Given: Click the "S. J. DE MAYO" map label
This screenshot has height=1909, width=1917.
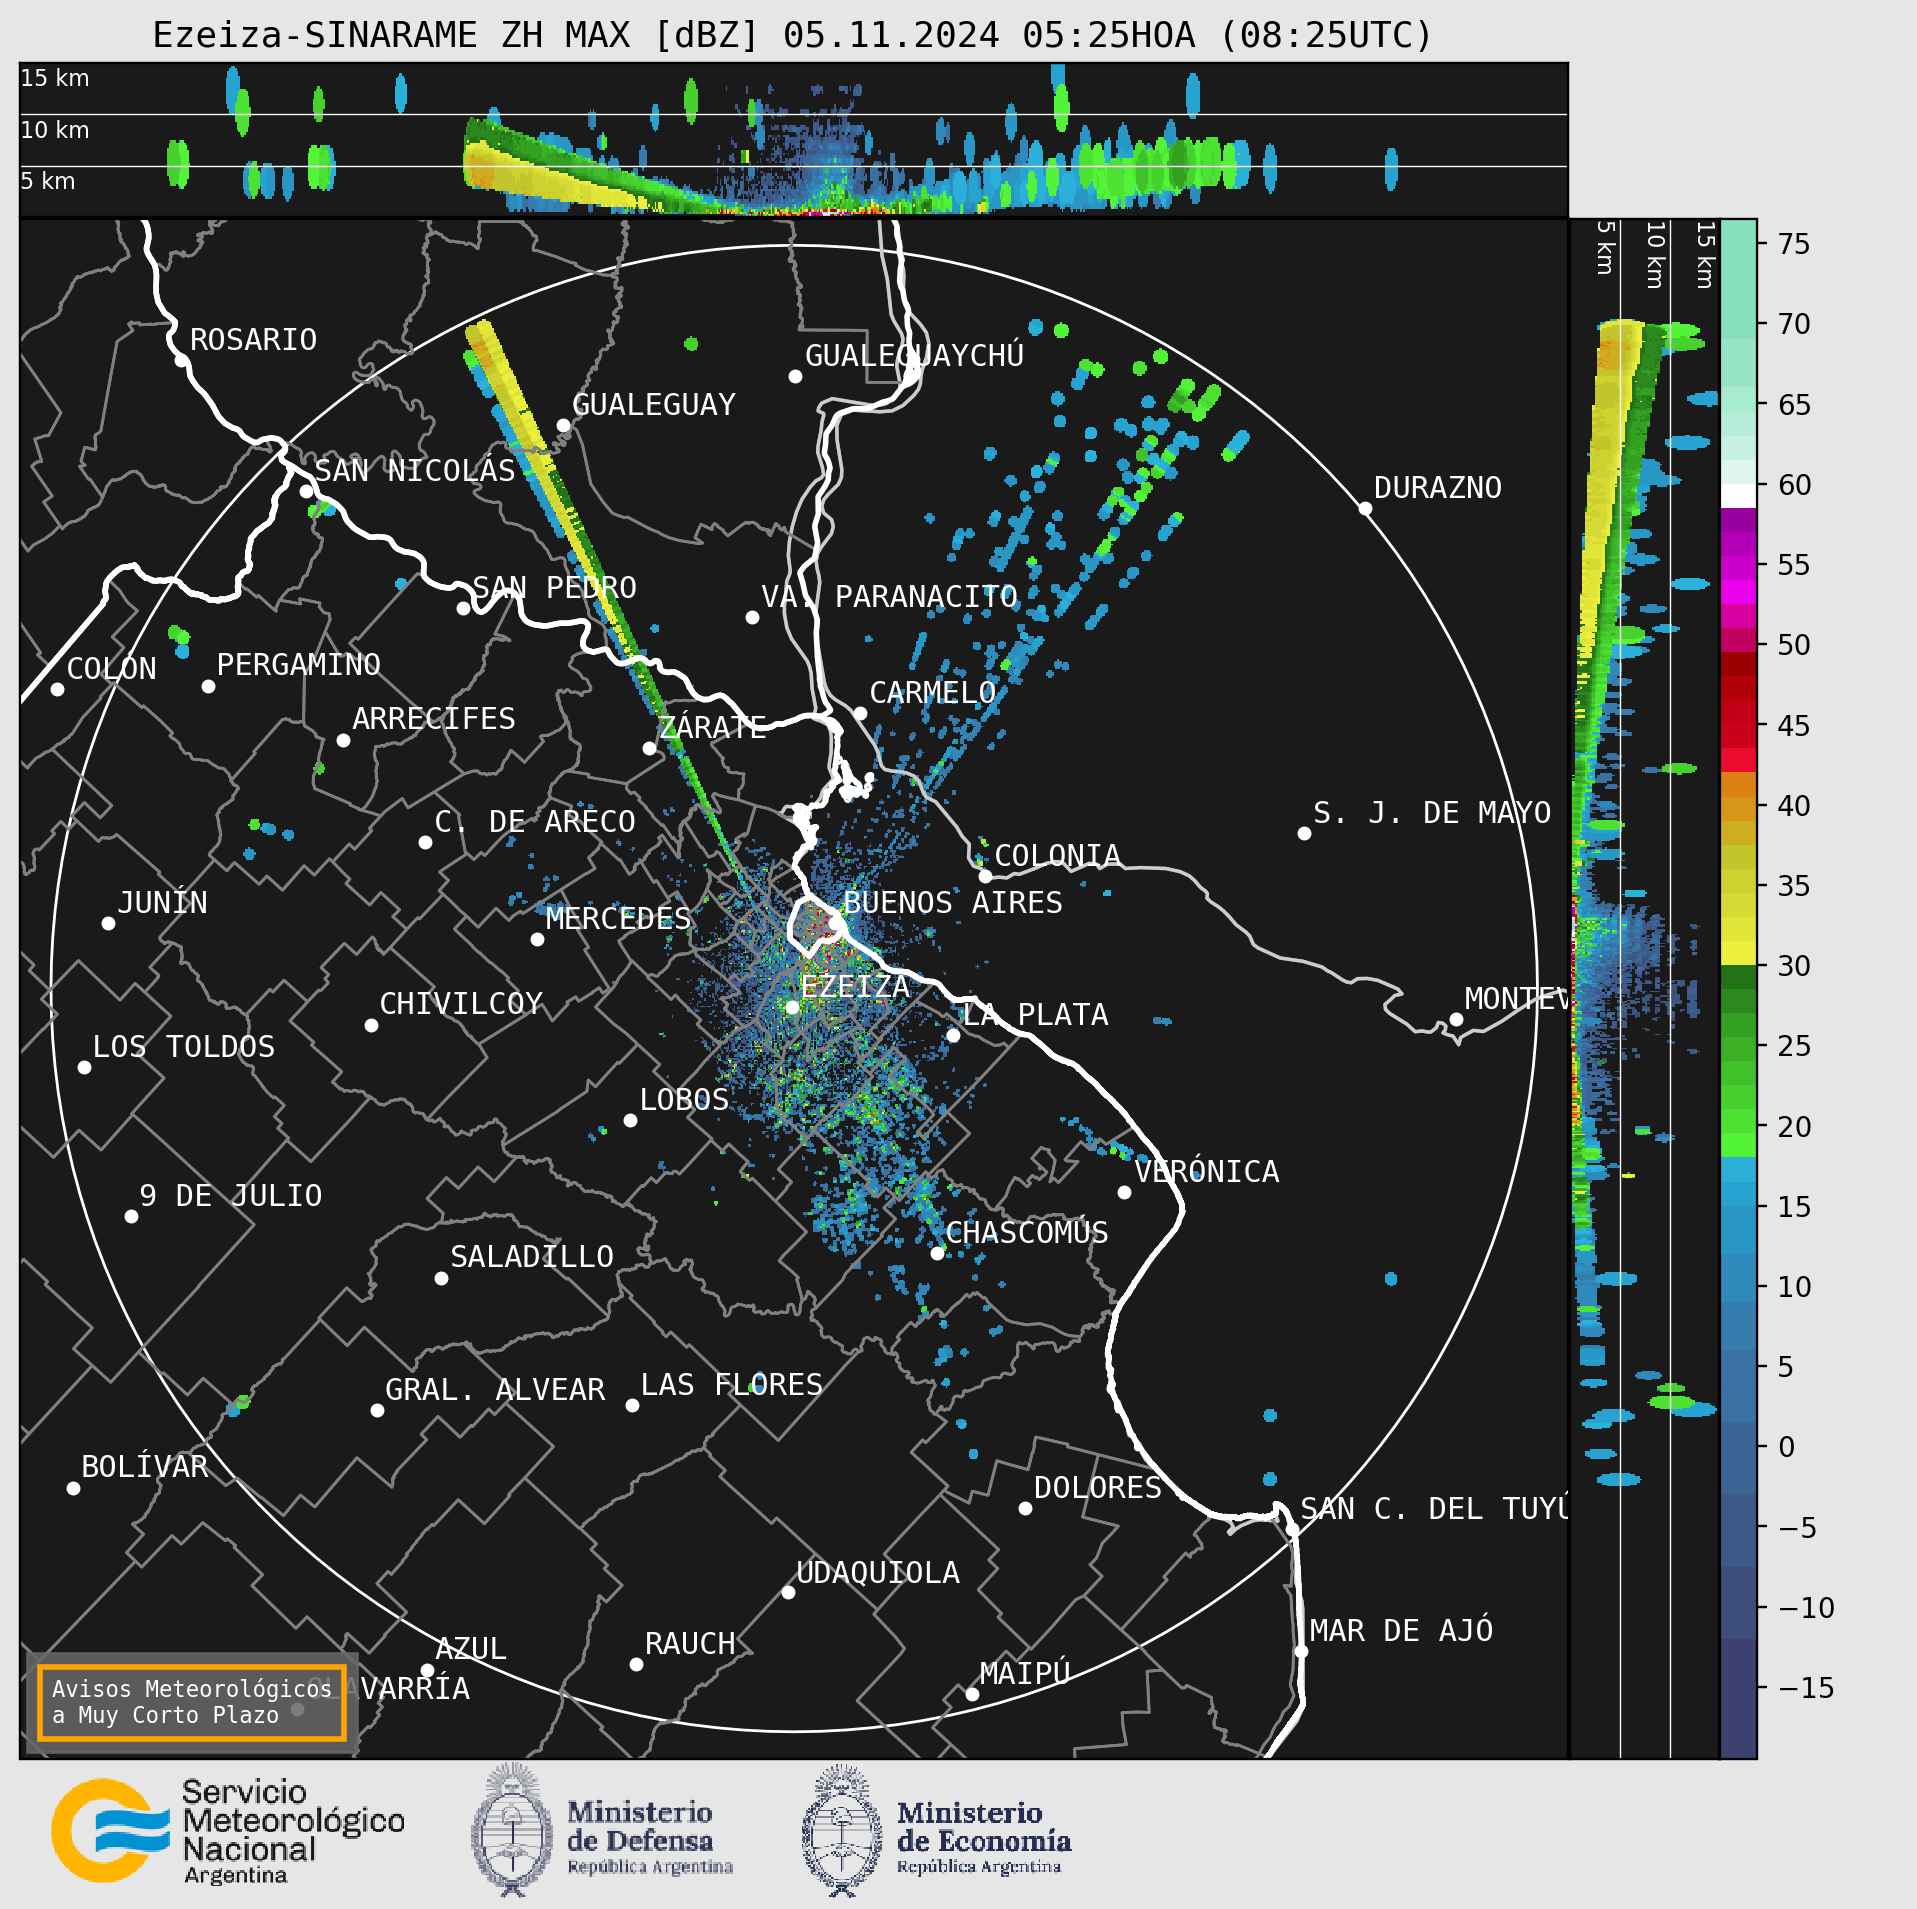Looking at the screenshot, I should click(1432, 812).
